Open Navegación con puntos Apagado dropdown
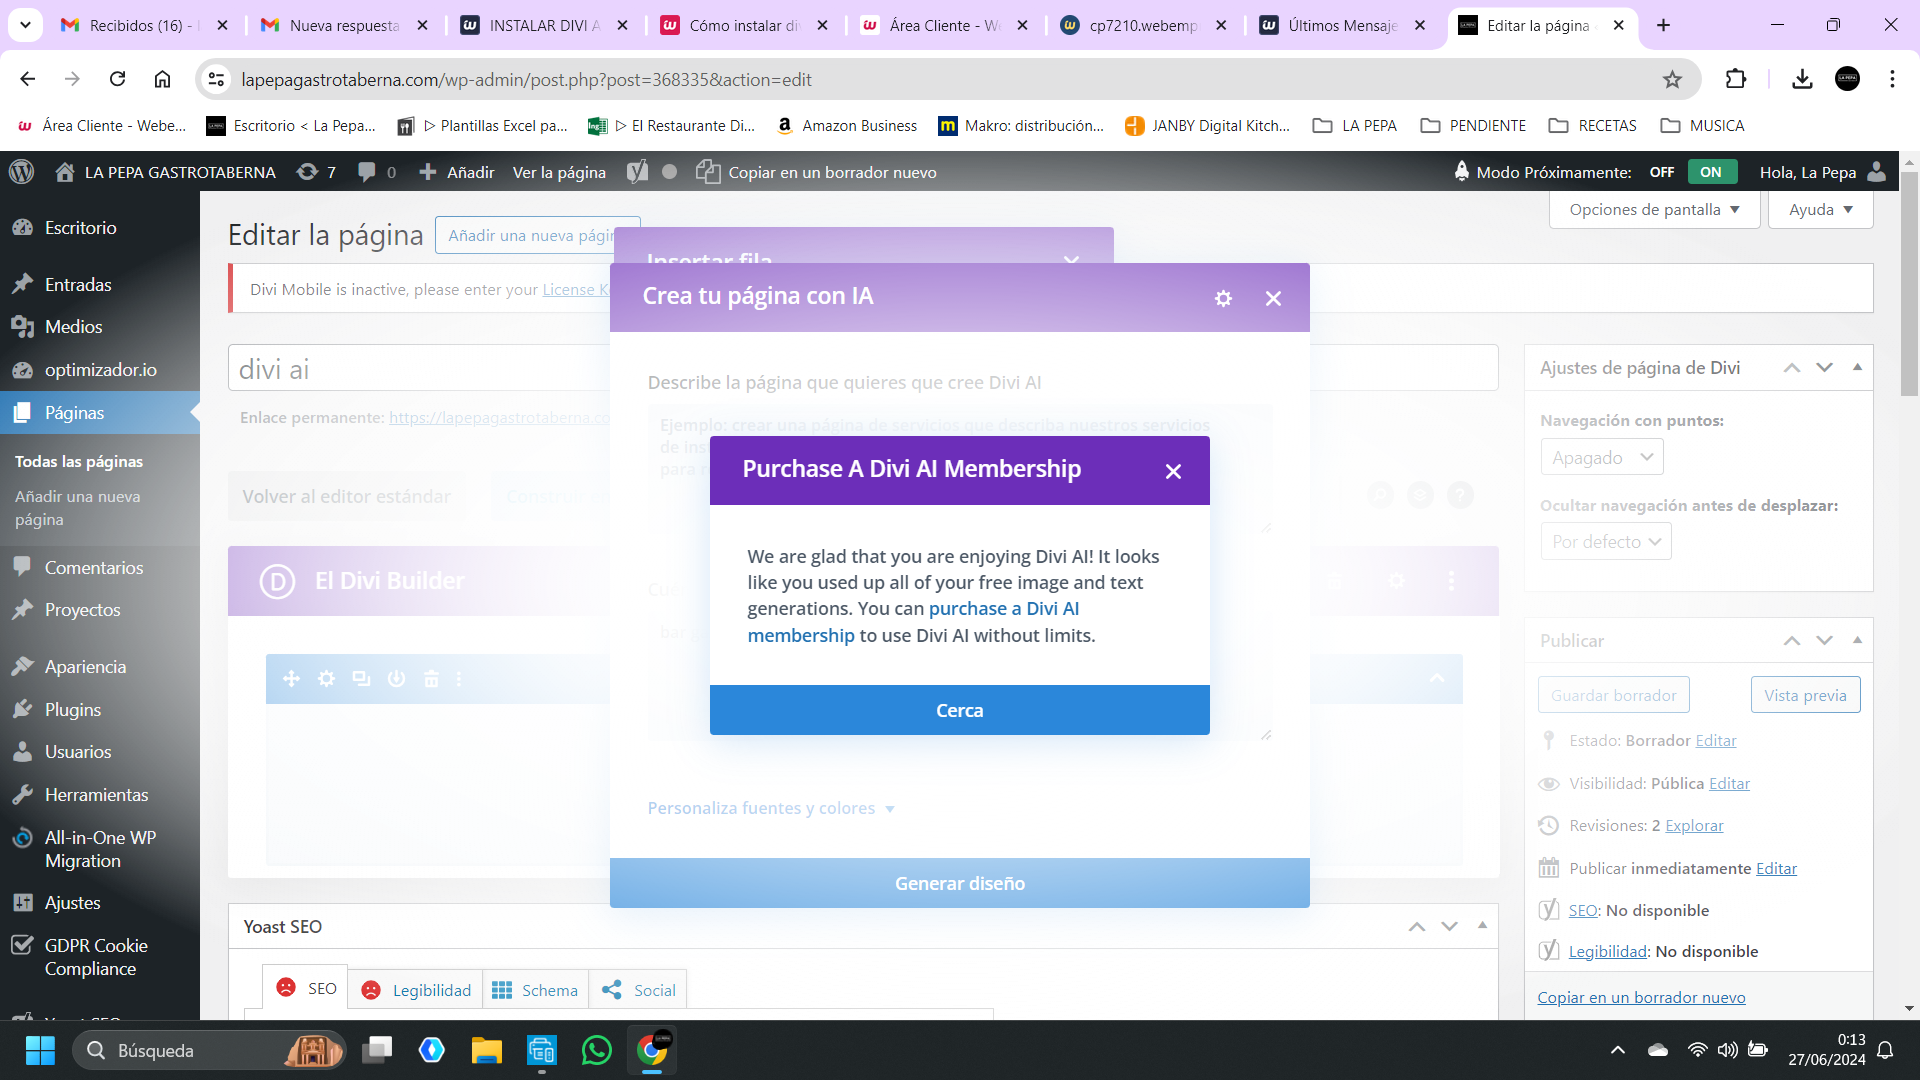1920x1080 pixels. click(x=1602, y=457)
